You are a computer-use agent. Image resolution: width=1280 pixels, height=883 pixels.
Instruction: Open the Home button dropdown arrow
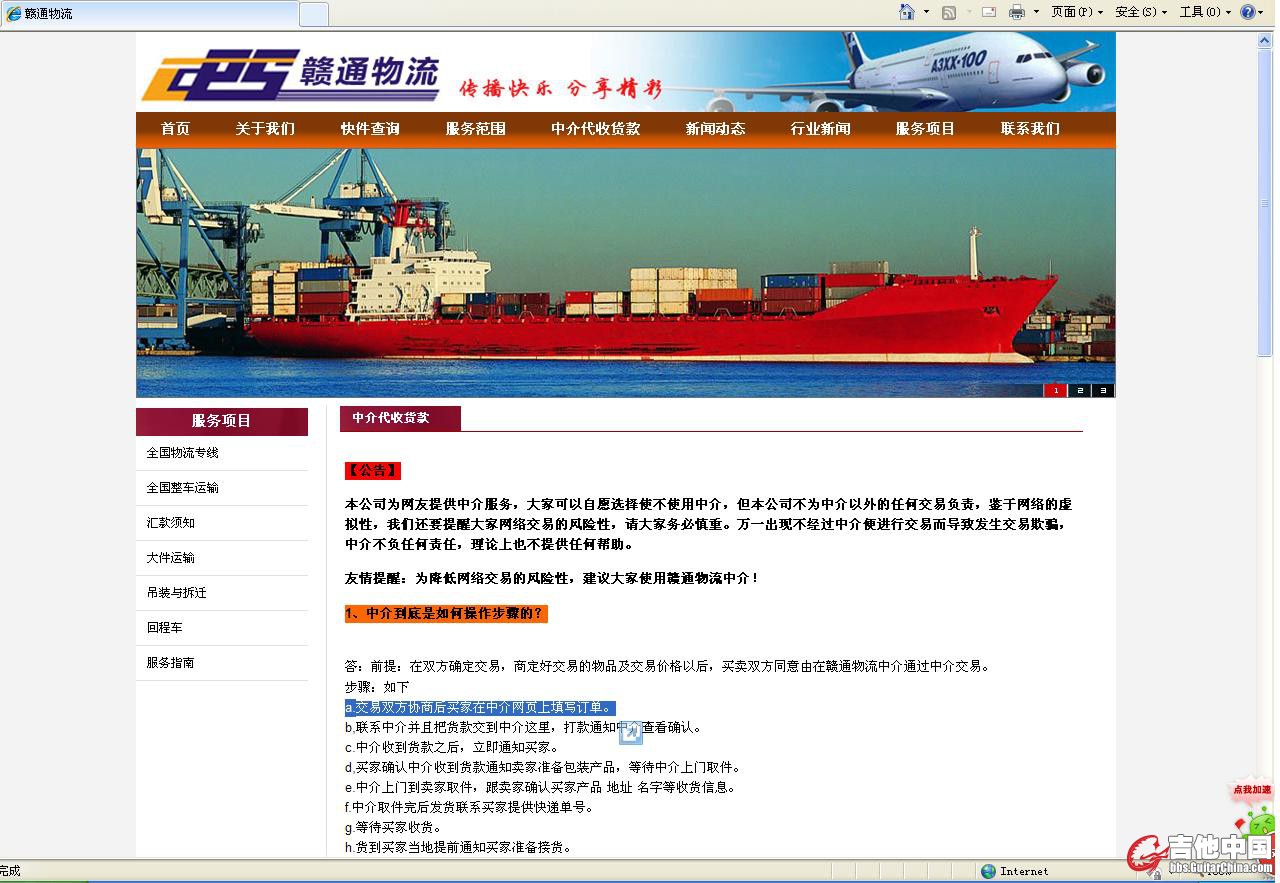point(926,12)
